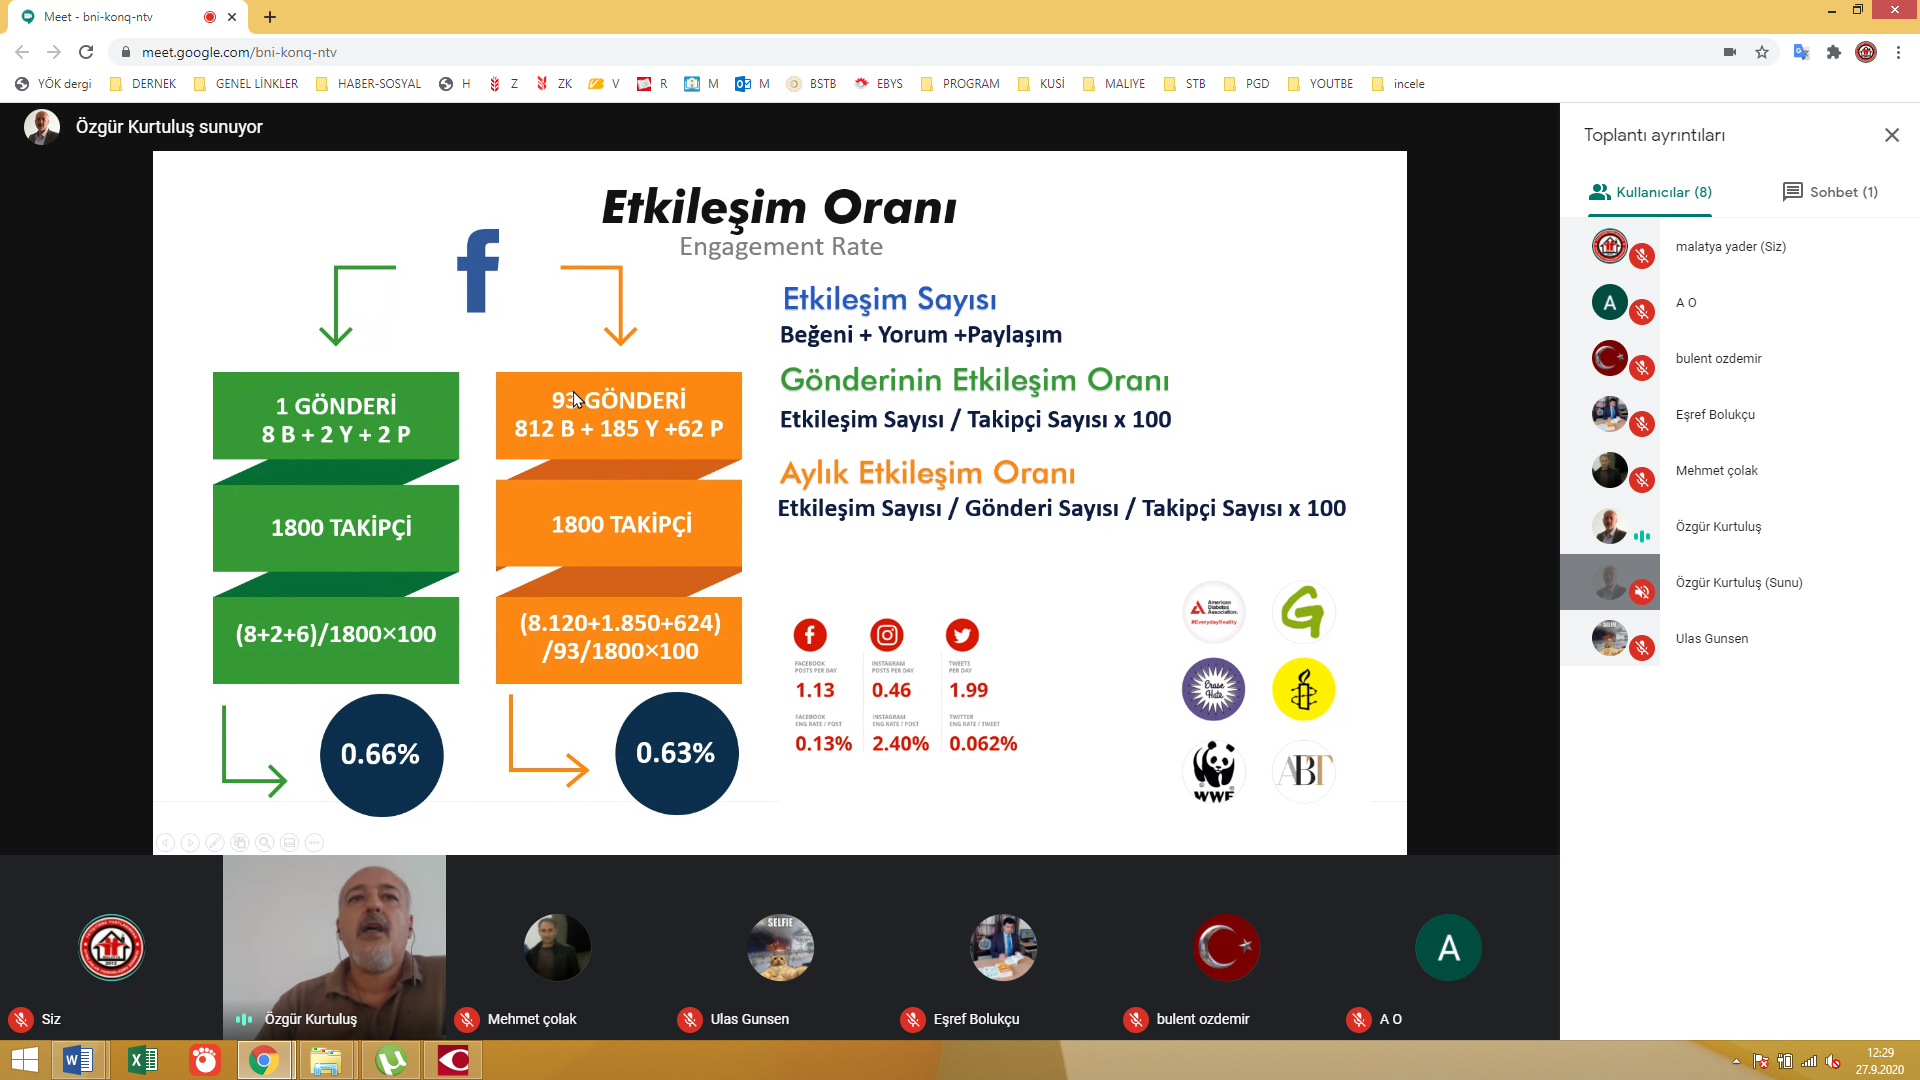
Task: Switch to the Sohbet tab
Action: point(1830,192)
